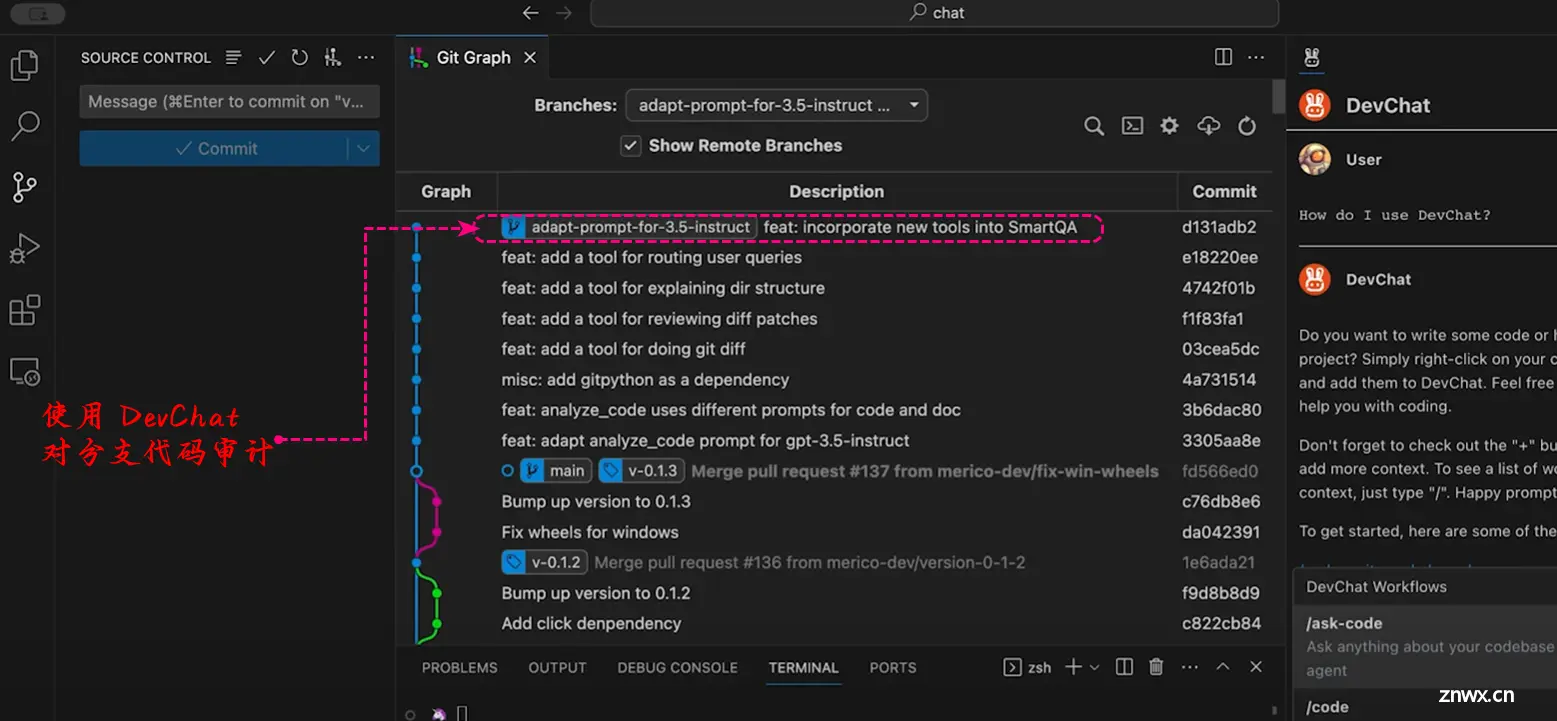
Task: Open the Explorer view in activity bar
Action: 24,66
